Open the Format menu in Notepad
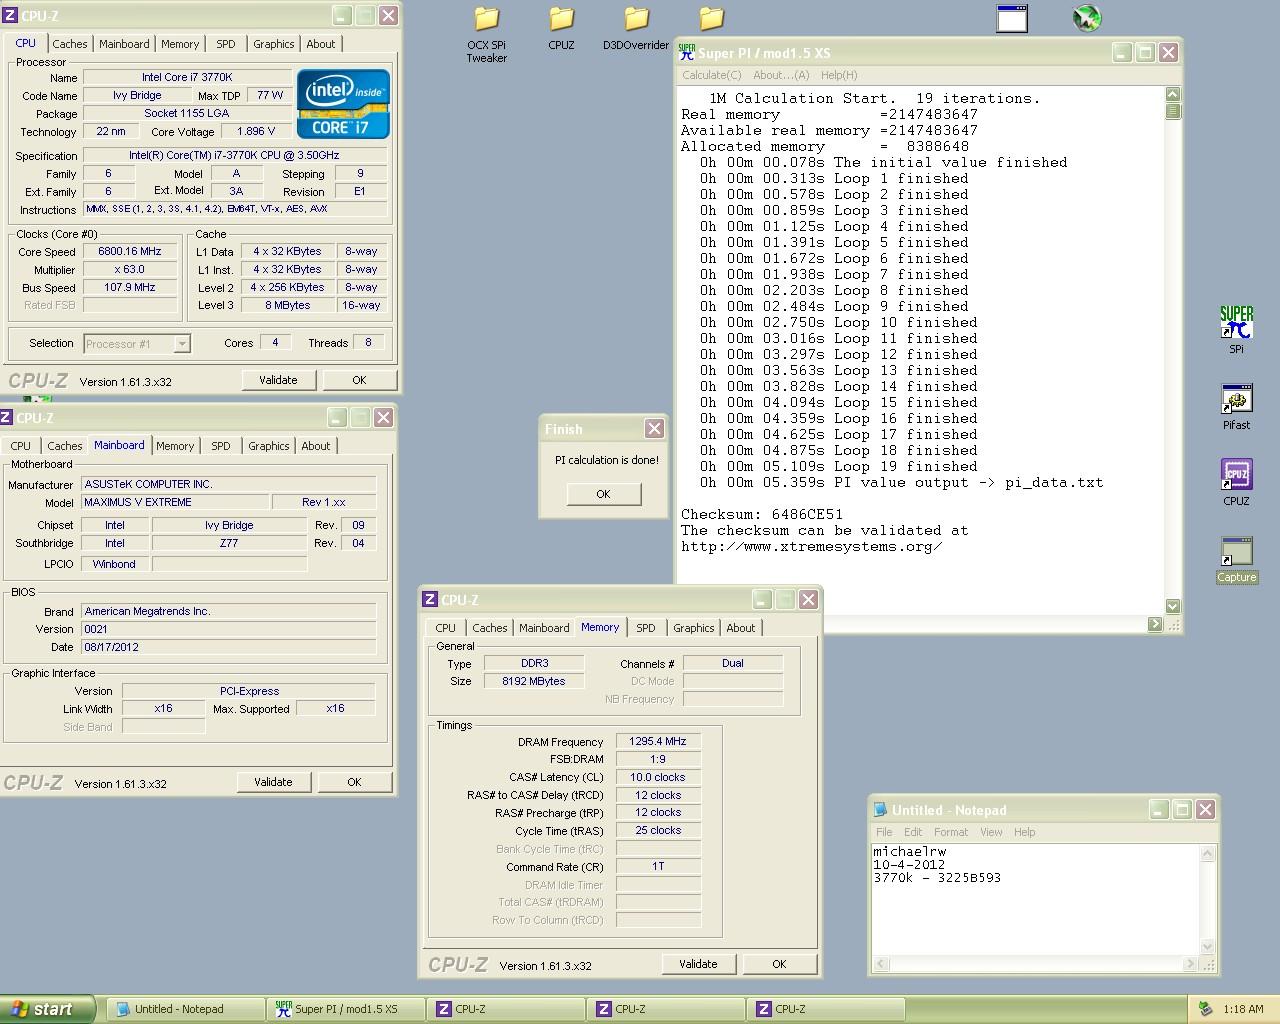Screen dimensions: 1280x1024 pos(951,832)
